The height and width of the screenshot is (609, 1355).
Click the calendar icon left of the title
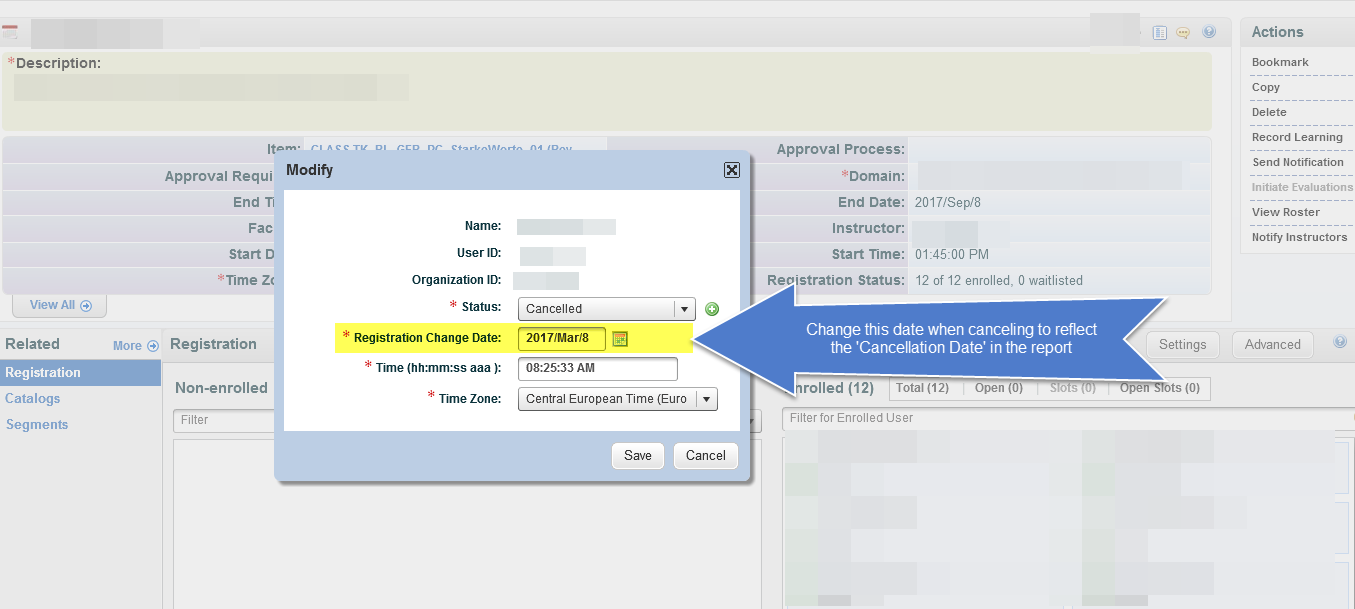coord(10,33)
